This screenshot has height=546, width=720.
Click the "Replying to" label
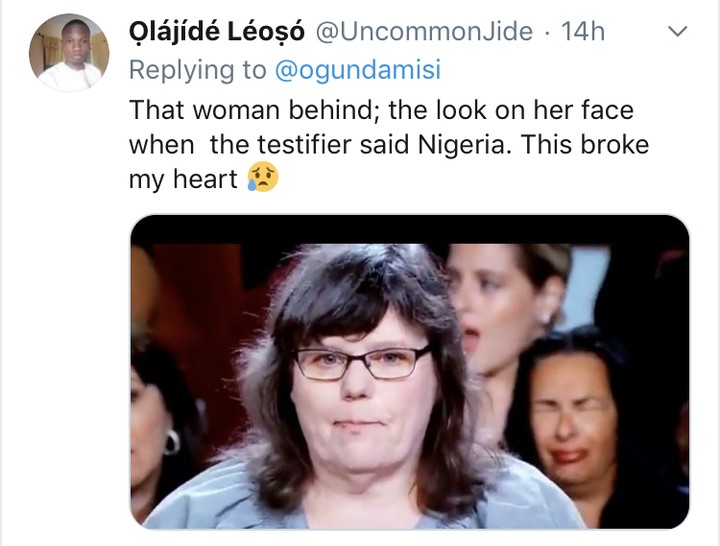[x=196, y=69]
